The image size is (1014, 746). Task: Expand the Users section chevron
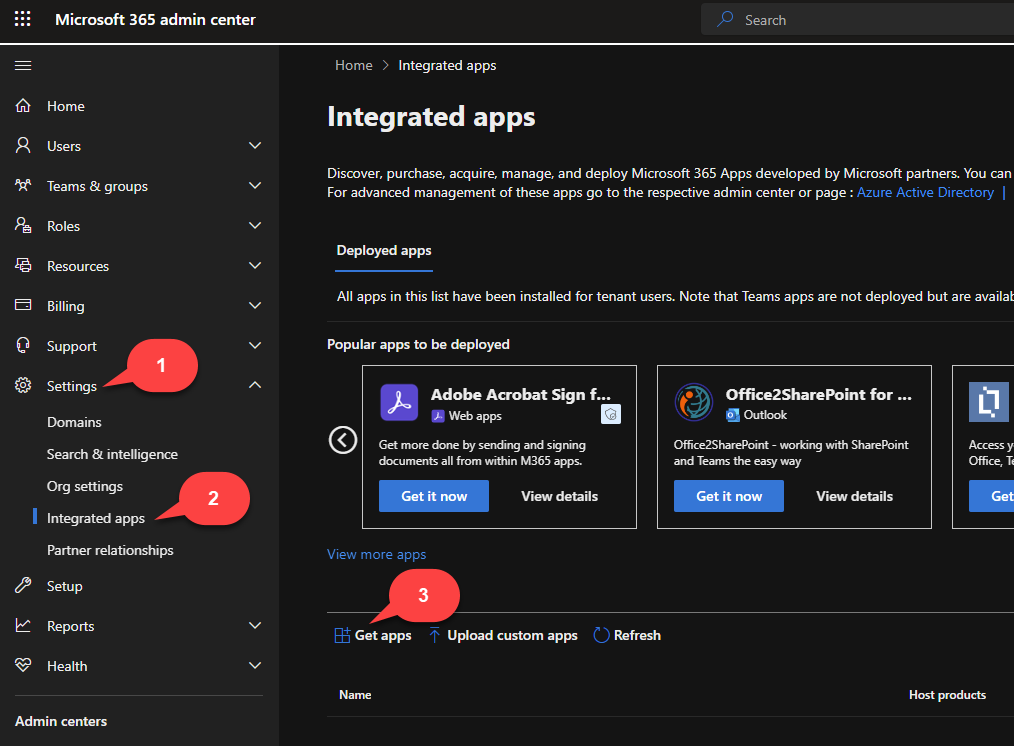tap(255, 146)
